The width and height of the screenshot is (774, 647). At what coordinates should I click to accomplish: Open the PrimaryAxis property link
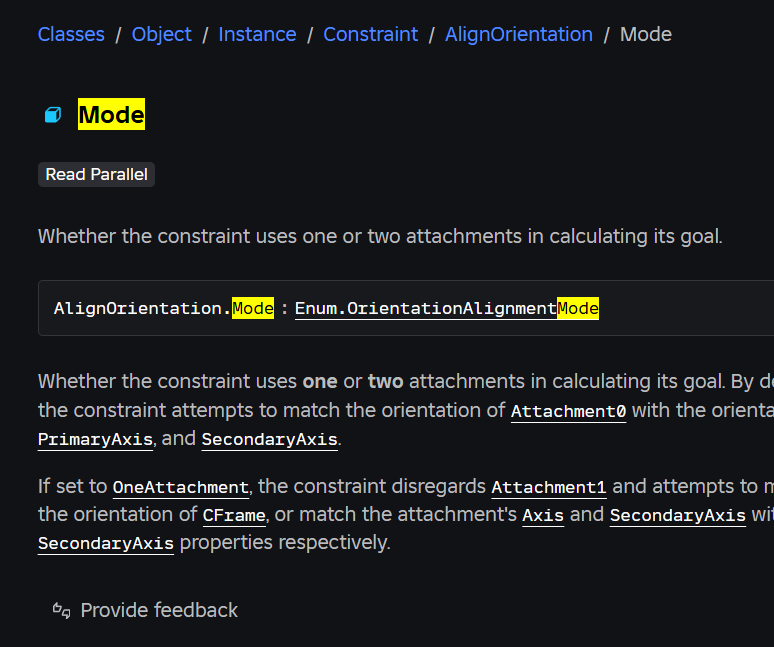coord(95,439)
